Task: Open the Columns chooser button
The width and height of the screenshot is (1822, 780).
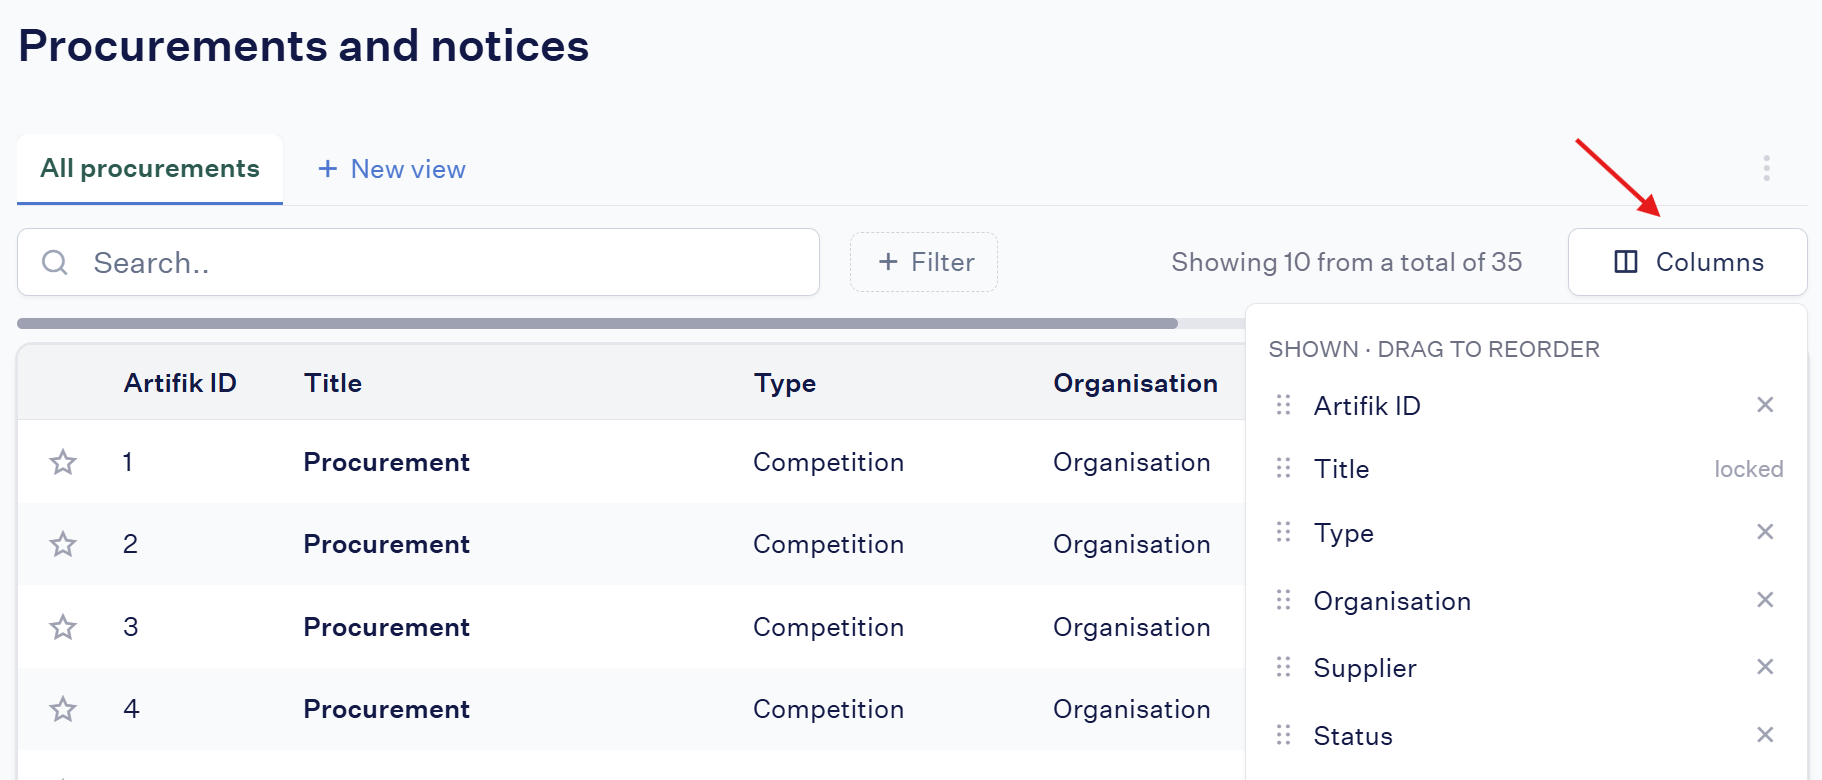Action: (x=1687, y=262)
